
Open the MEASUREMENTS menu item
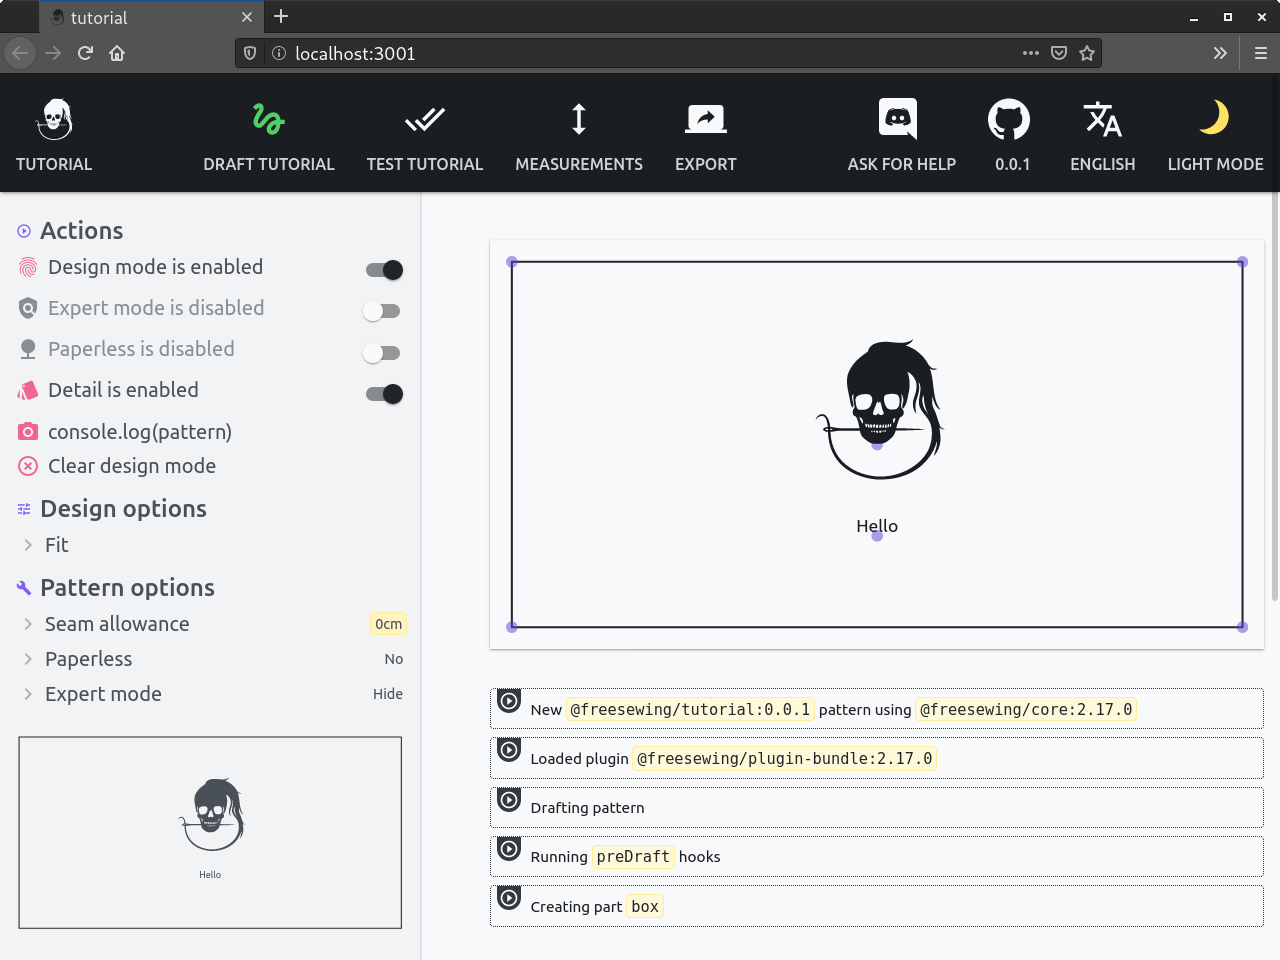click(x=579, y=164)
